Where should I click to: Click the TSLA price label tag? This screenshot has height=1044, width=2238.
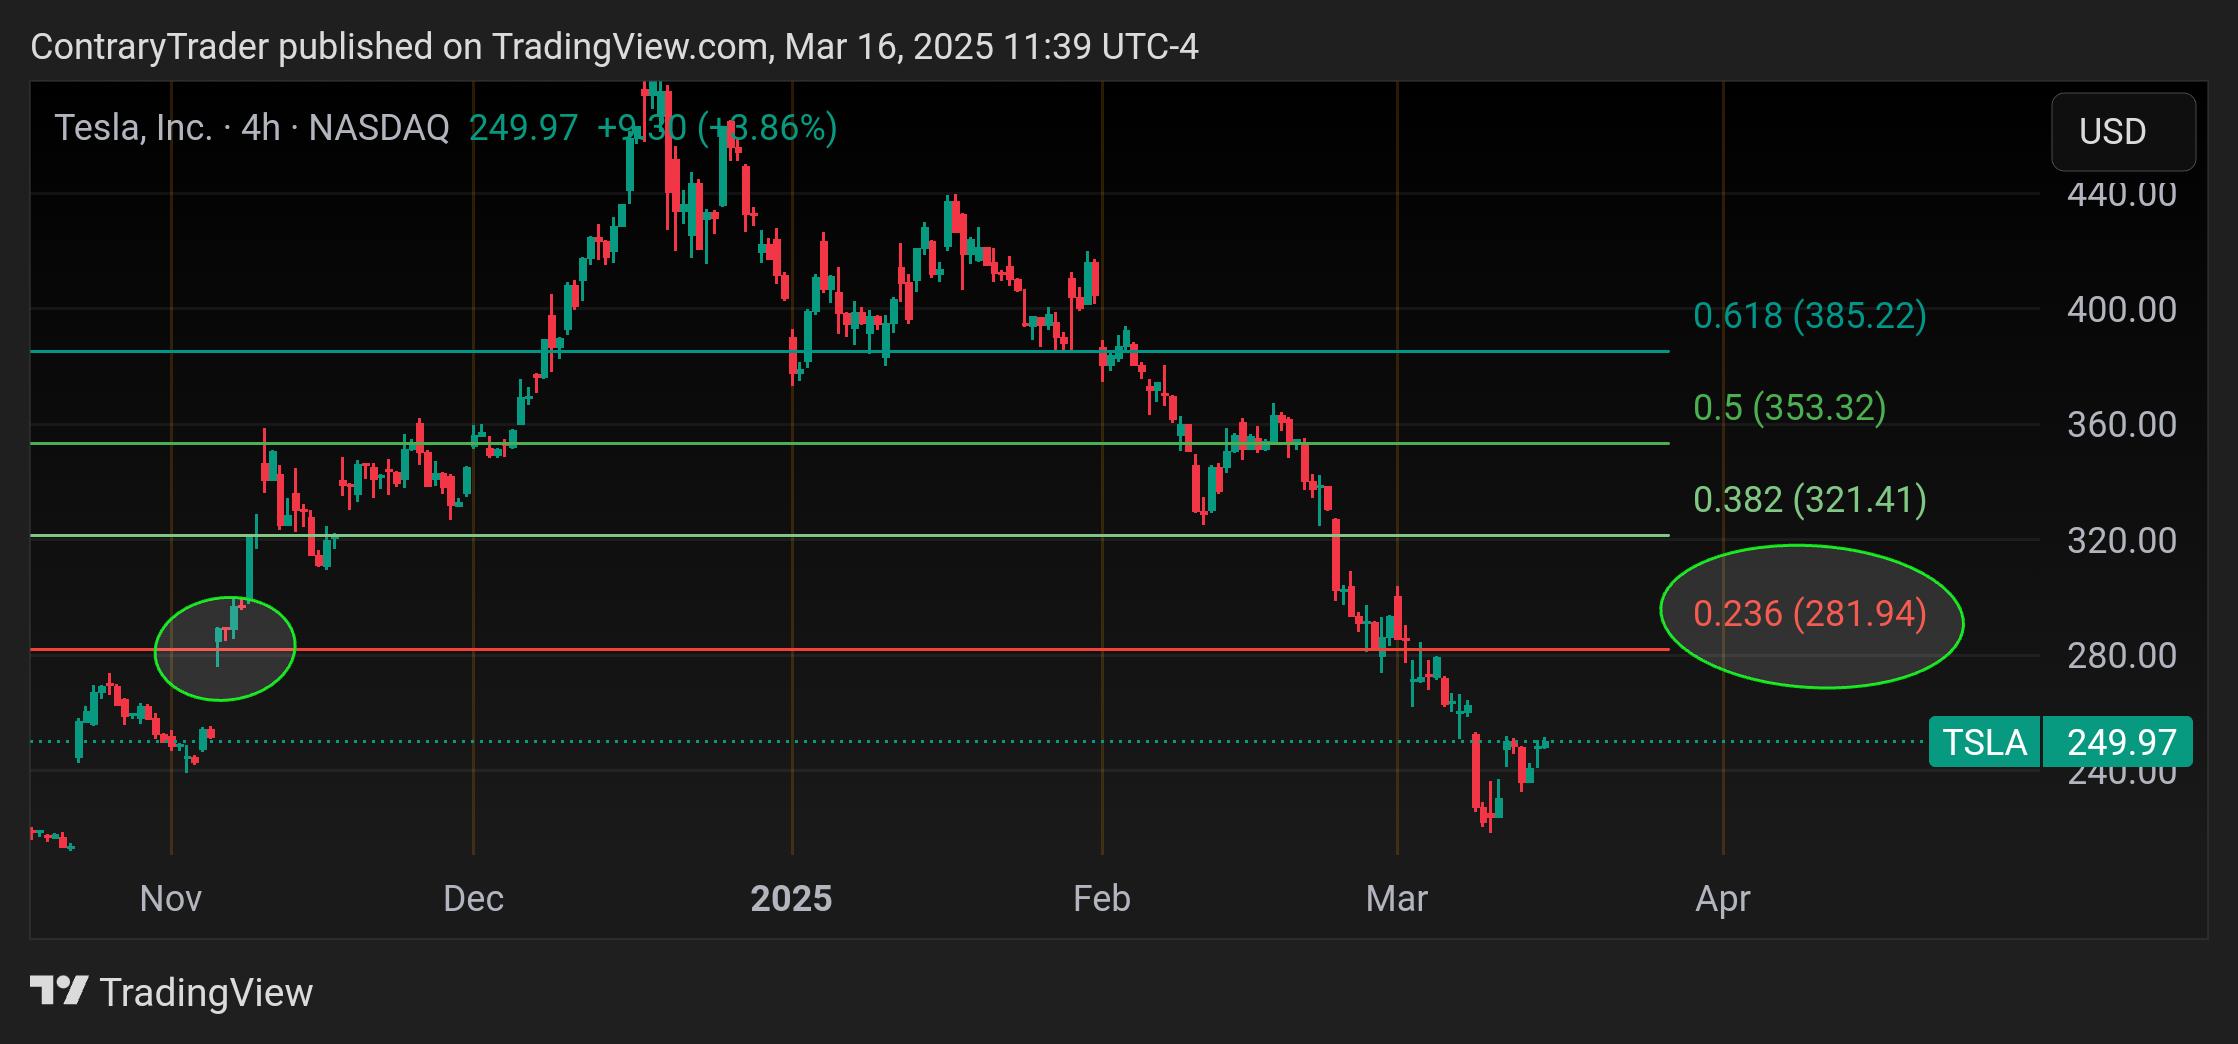coord(1984,742)
